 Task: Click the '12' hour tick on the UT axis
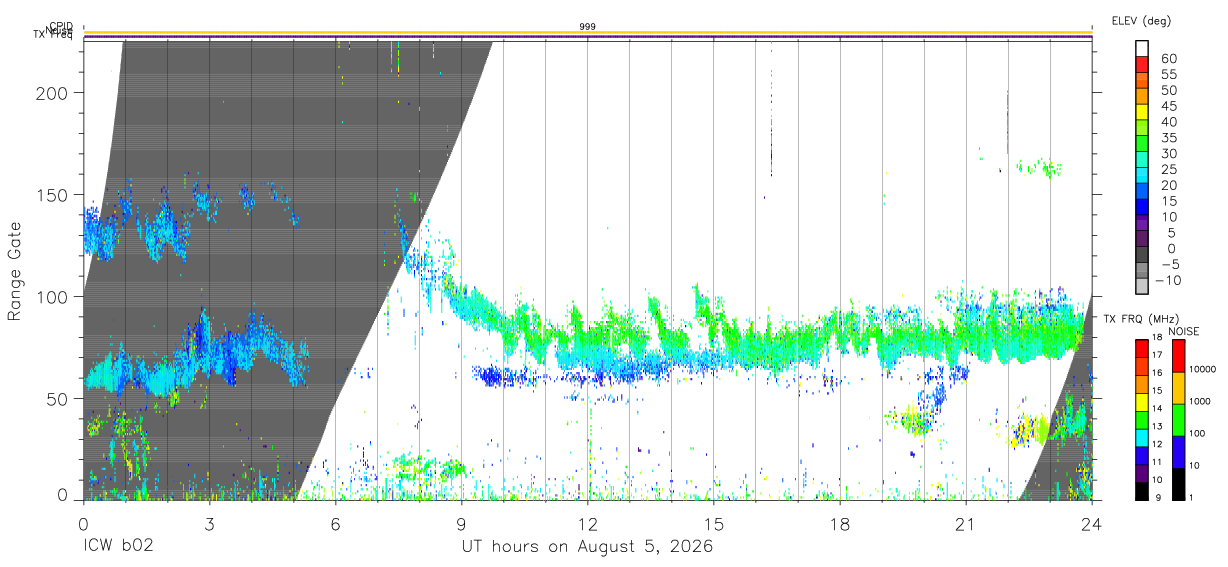(588, 524)
